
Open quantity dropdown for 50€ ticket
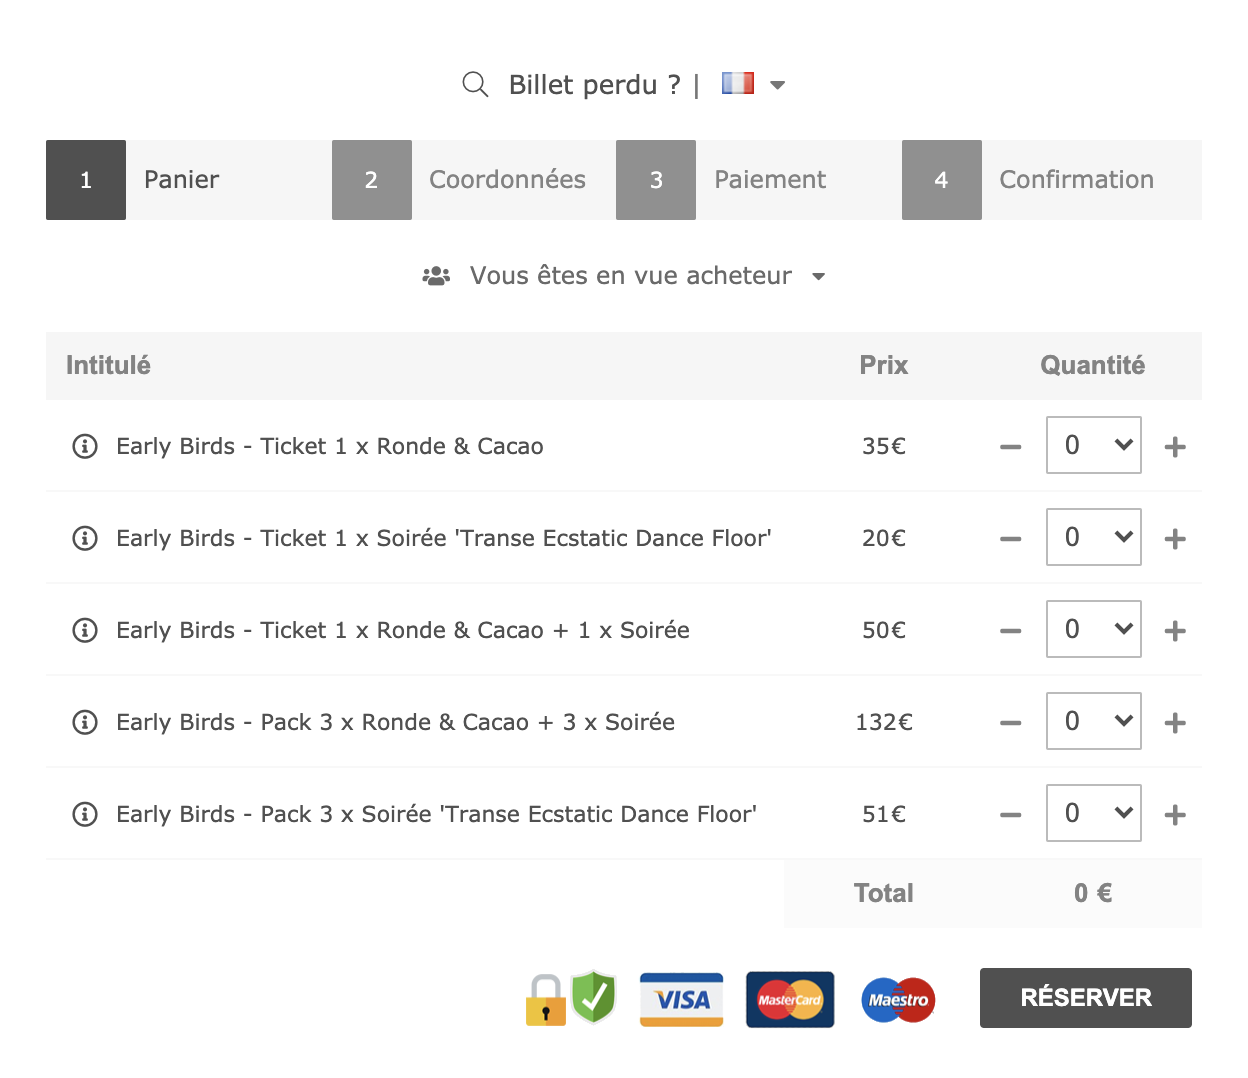pos(1094,629)
